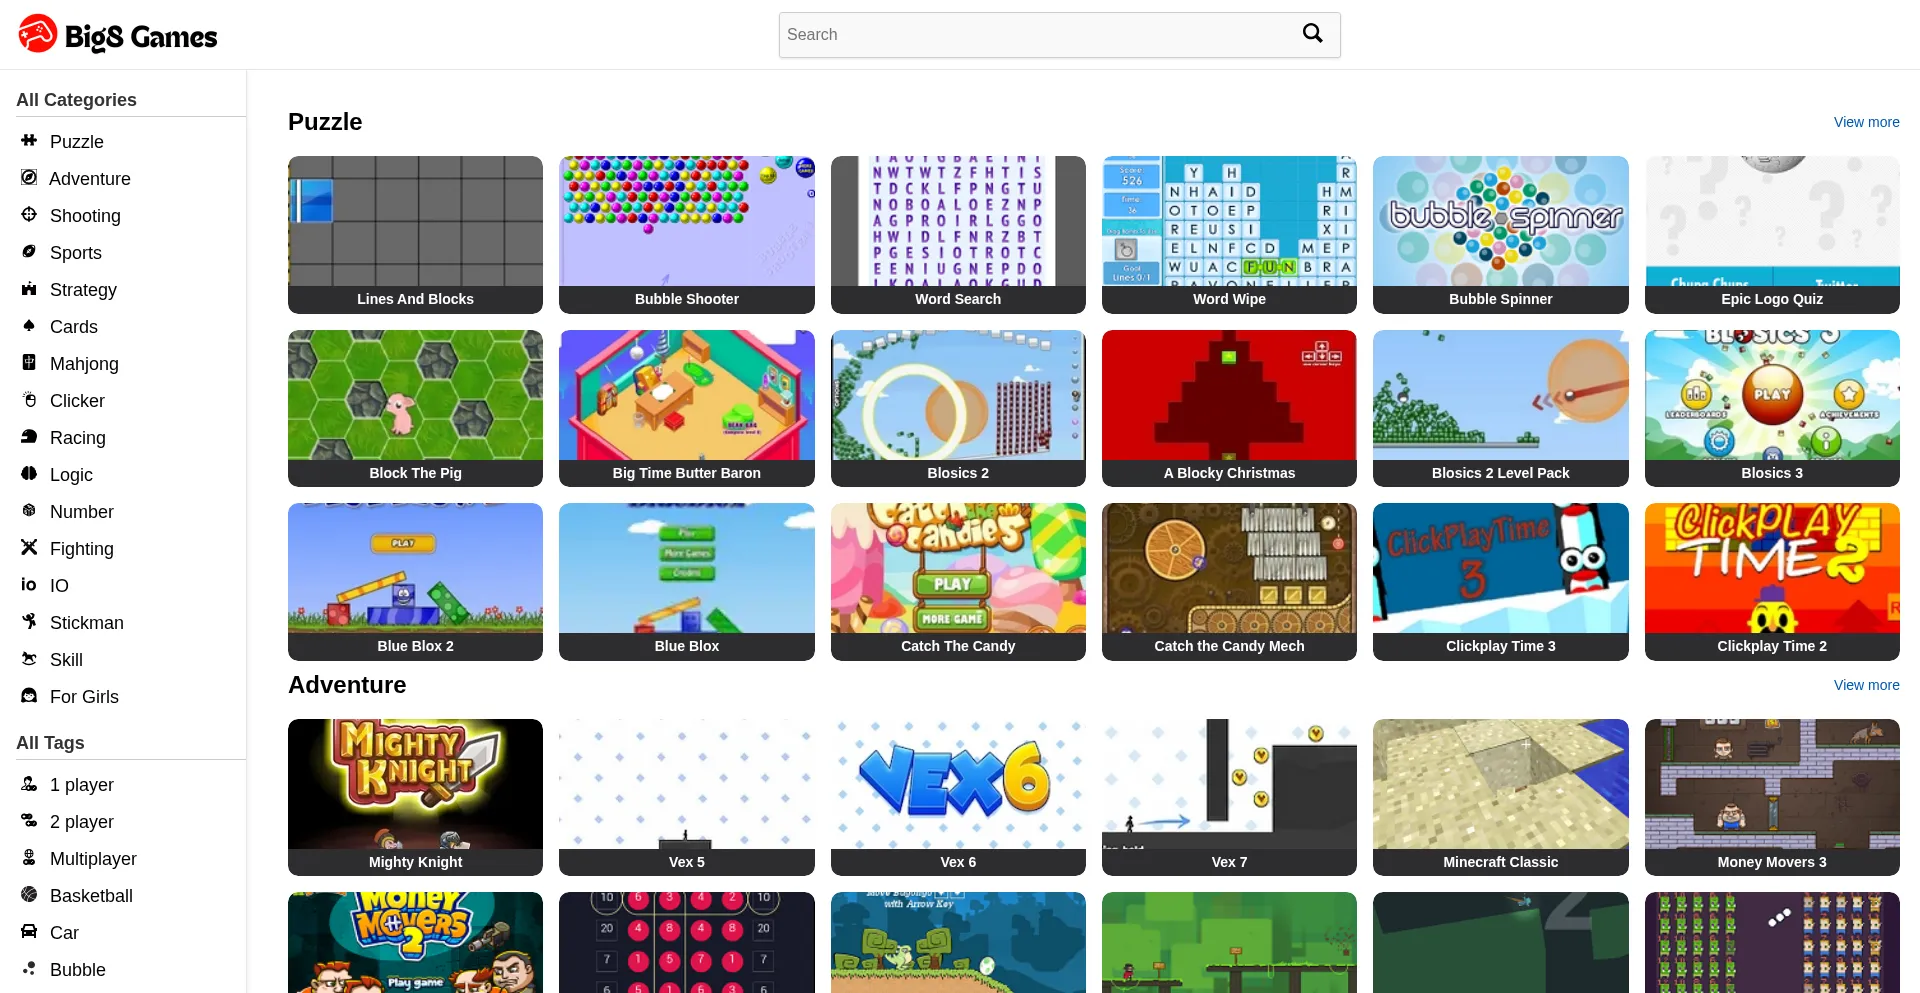Click the Adventure compass icon
This screenshot has width=1920, height=993.
(x=29, y=178)
